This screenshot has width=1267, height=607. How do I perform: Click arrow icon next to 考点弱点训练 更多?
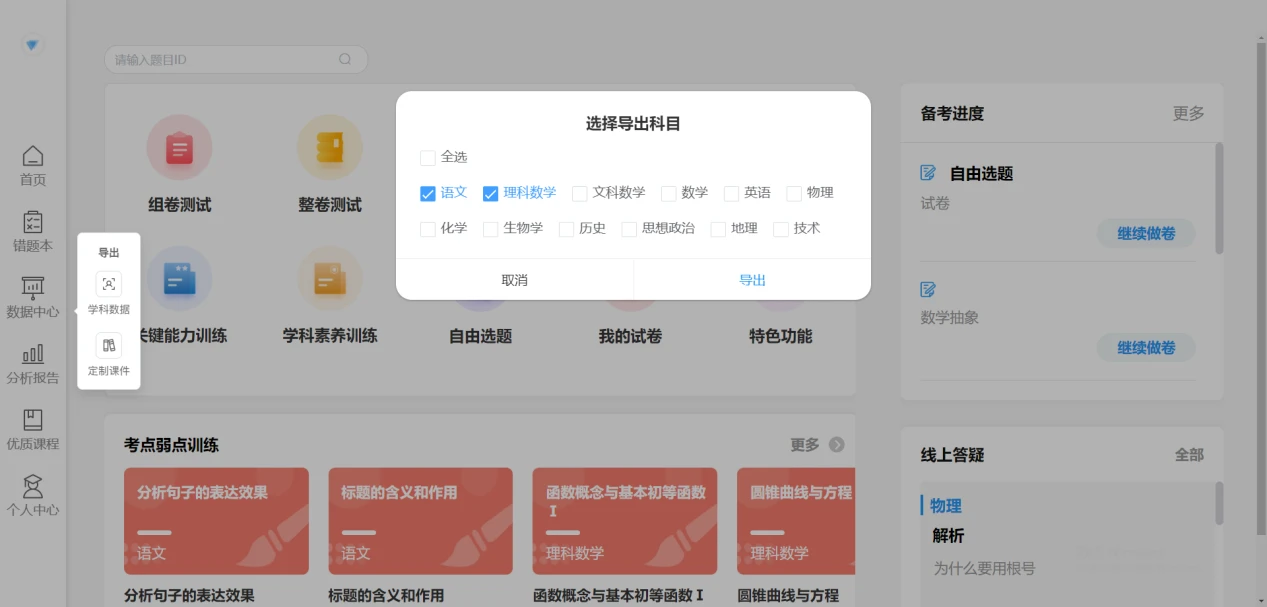[x=836, y=445]
